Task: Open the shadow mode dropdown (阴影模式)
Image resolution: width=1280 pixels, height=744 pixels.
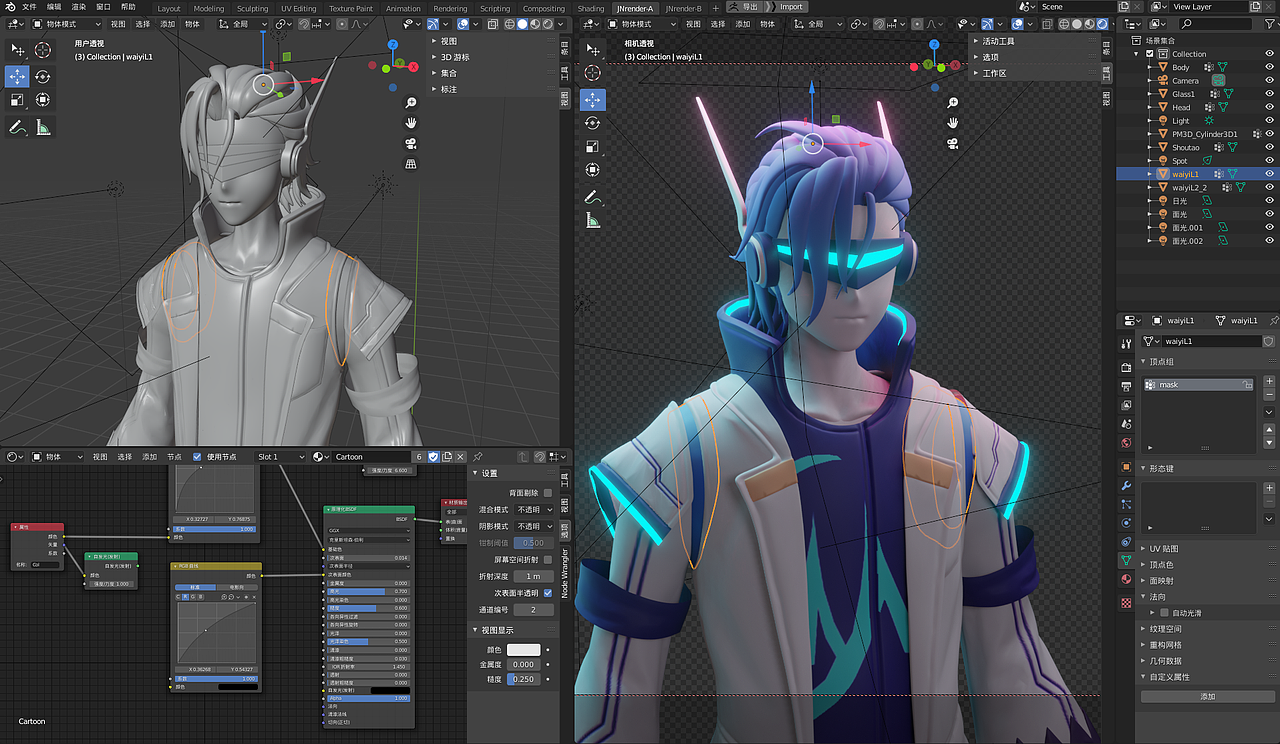Action: (534, 526)
